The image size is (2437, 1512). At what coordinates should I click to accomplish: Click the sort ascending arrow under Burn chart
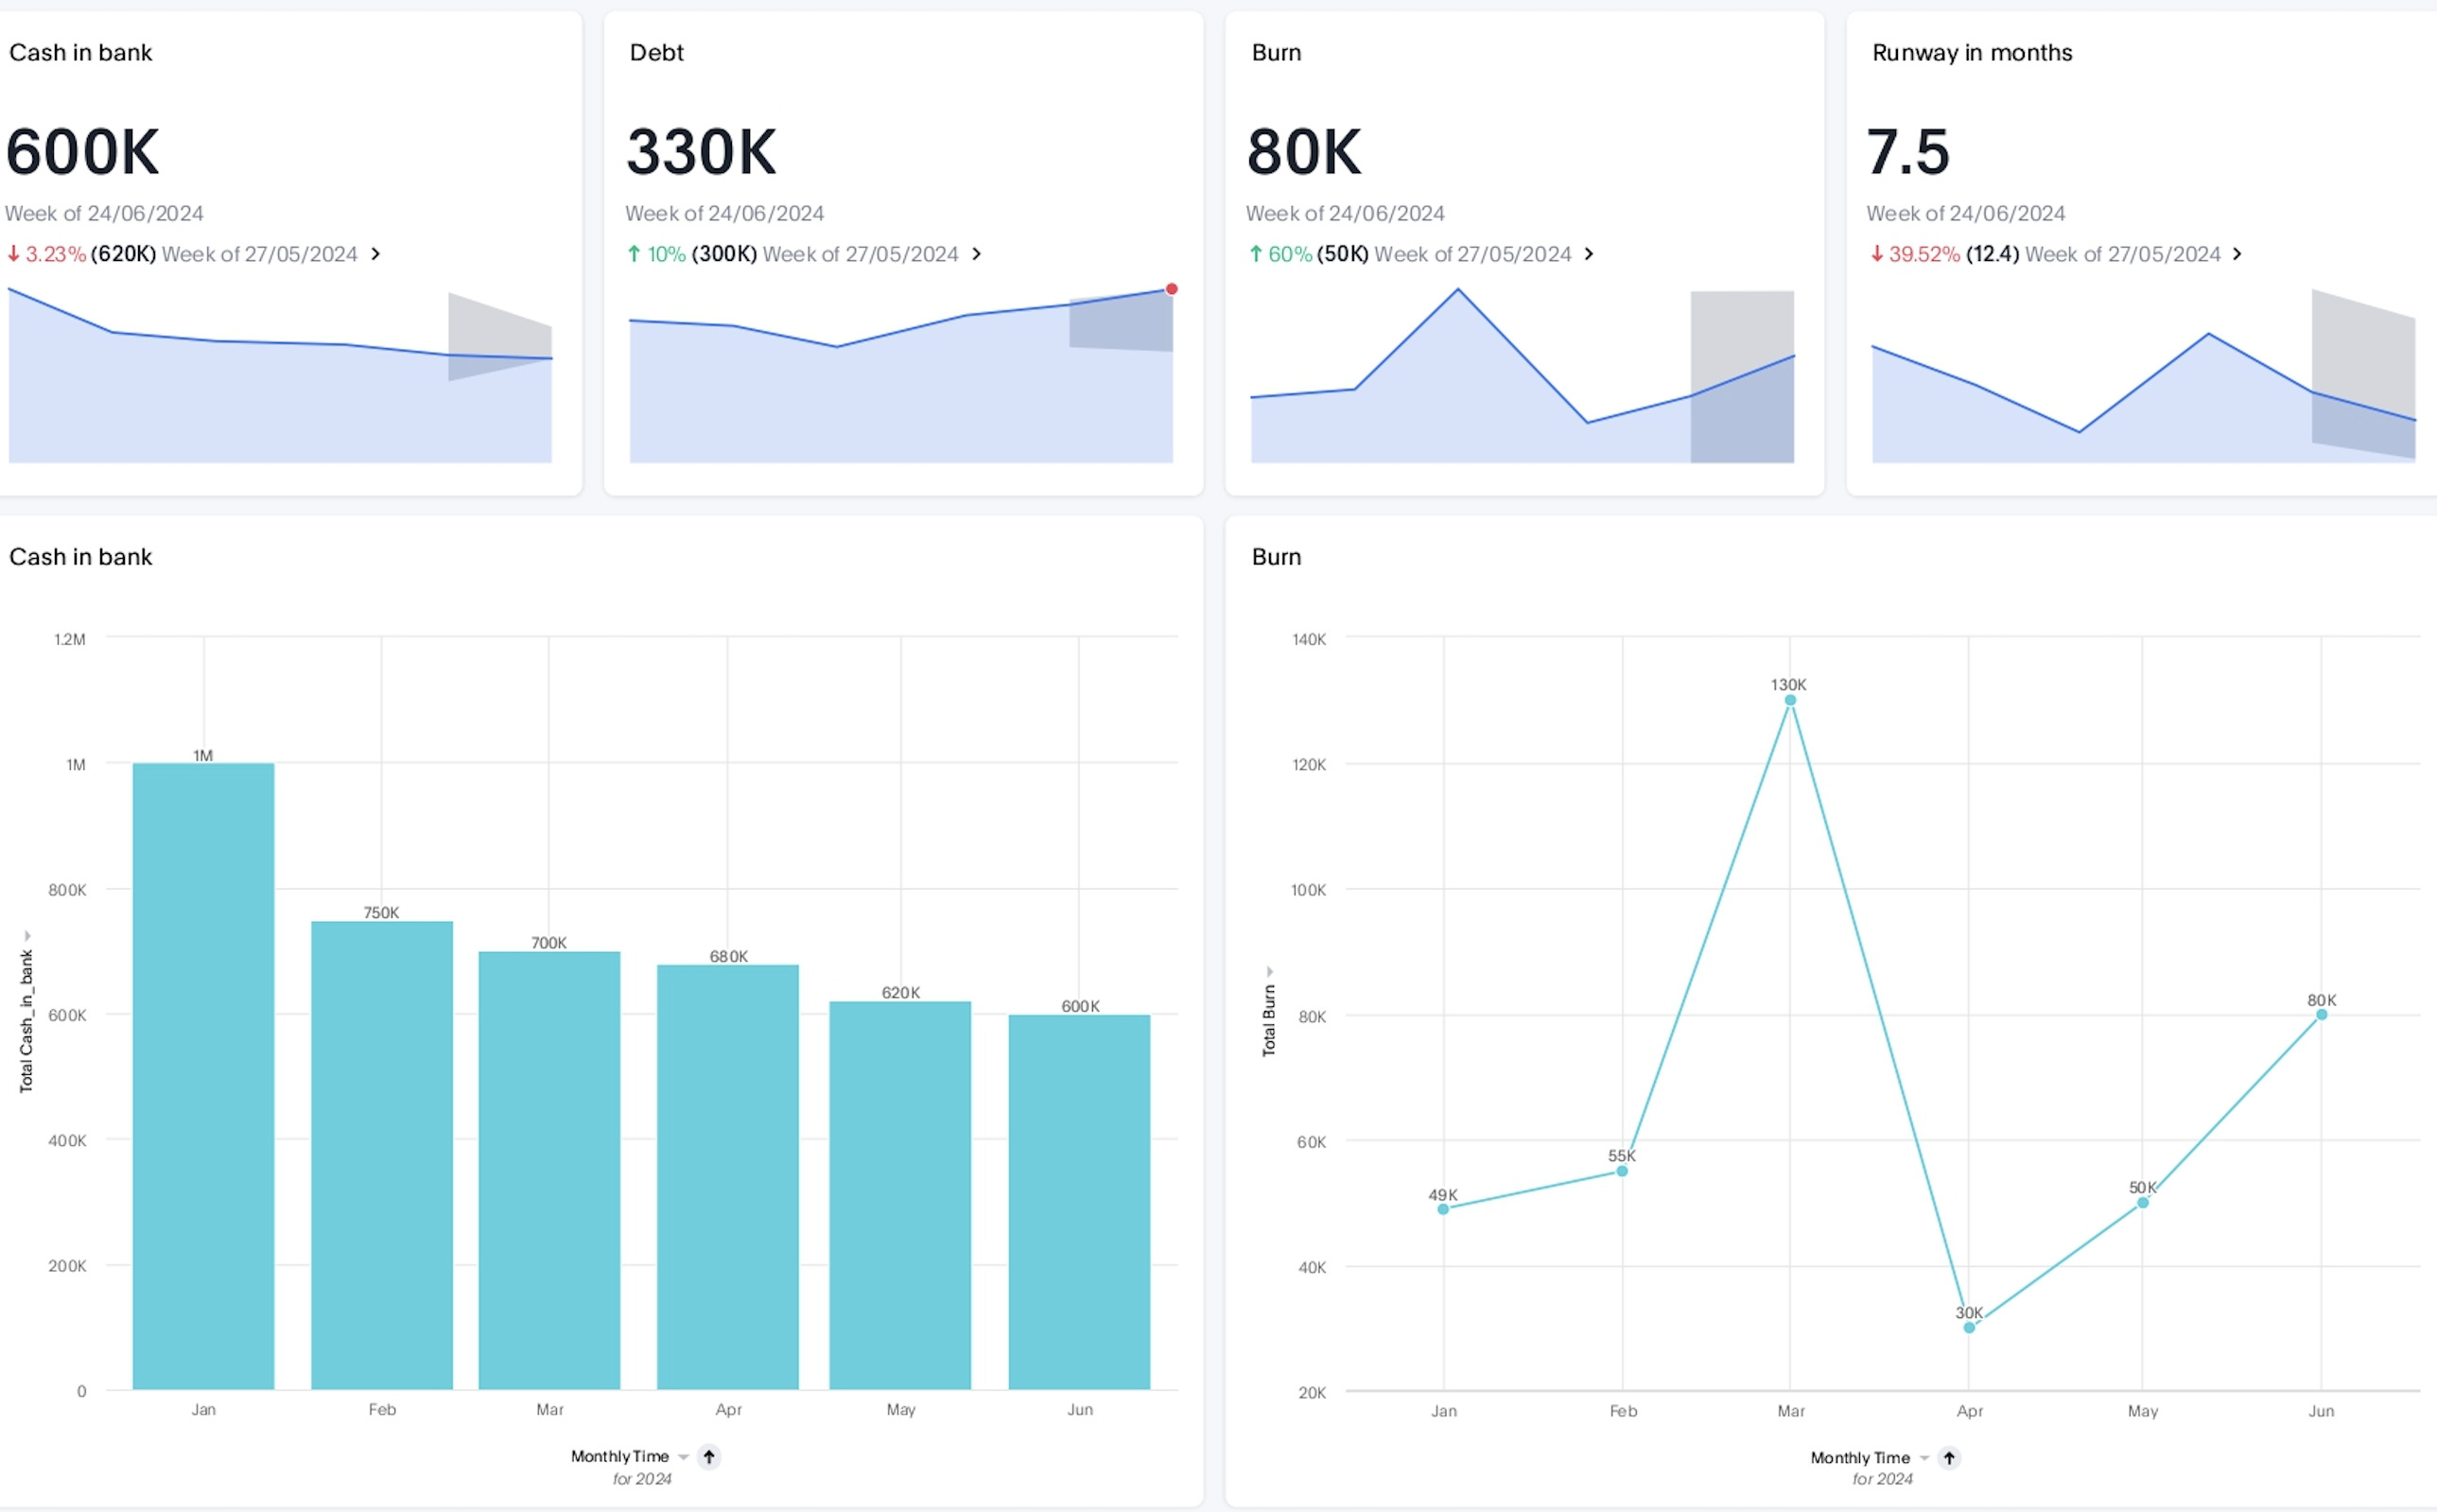click(1949, 1457)
